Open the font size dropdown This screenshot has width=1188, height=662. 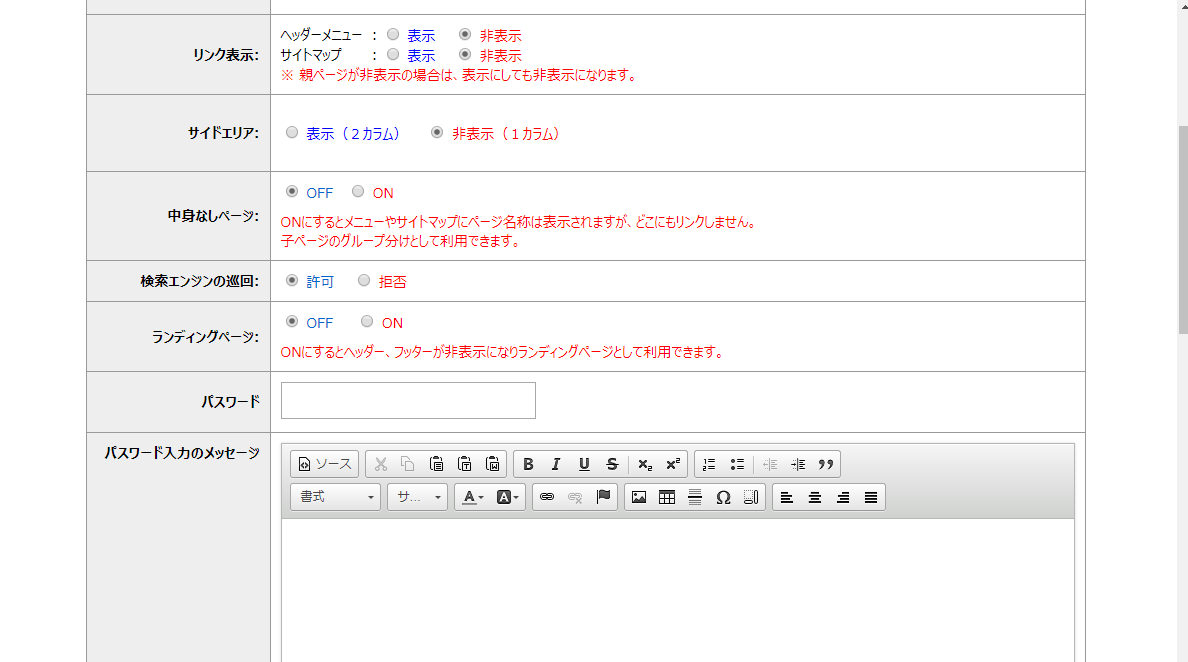[x=417, y=497]
